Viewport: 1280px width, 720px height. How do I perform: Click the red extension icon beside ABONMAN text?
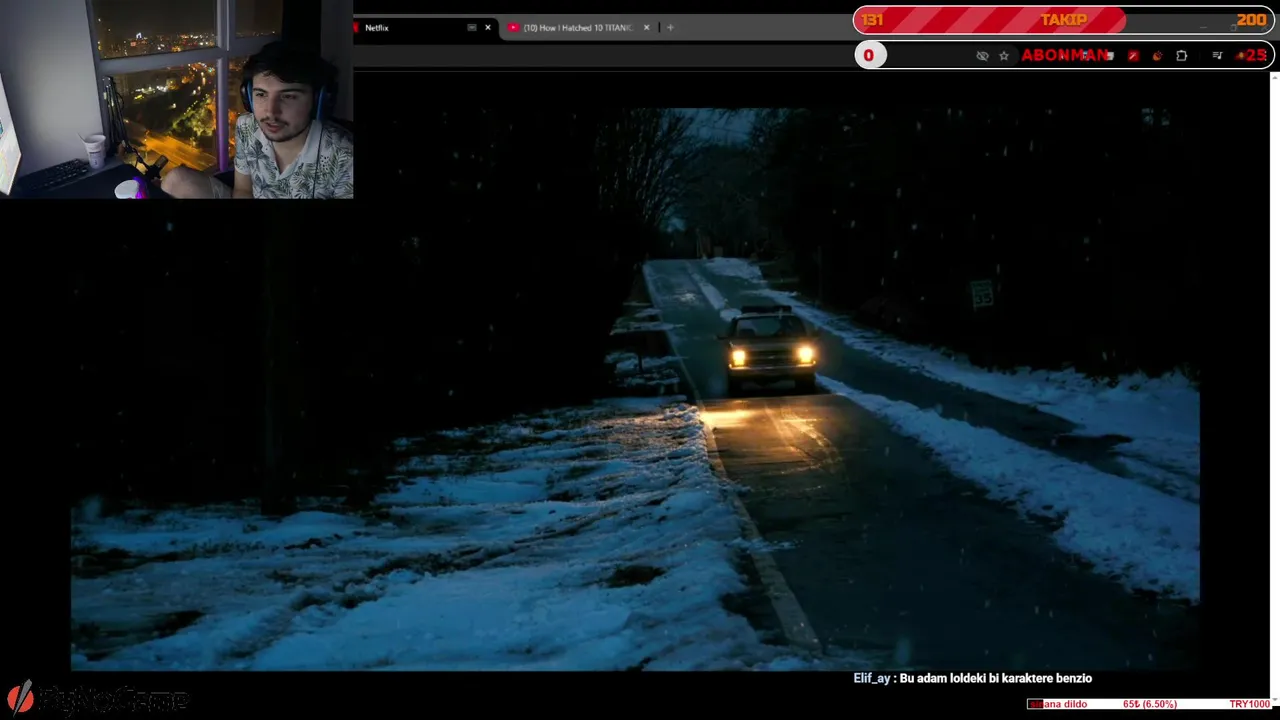point(1133,56)
